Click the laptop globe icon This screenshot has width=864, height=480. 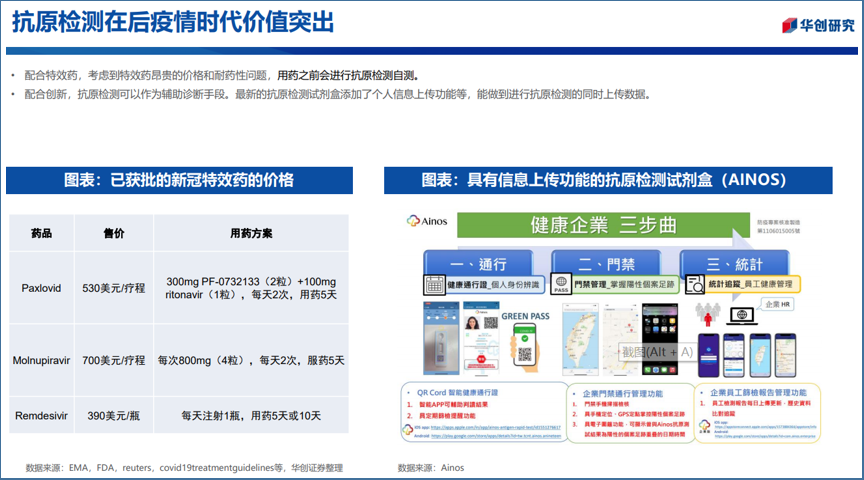click(742, 316)
